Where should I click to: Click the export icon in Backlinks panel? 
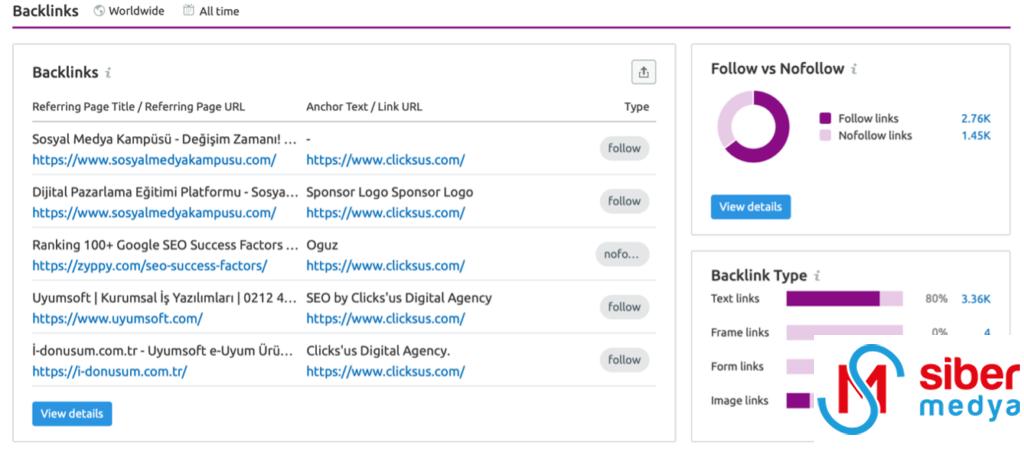pyautogui.click(x=643, y=72)
